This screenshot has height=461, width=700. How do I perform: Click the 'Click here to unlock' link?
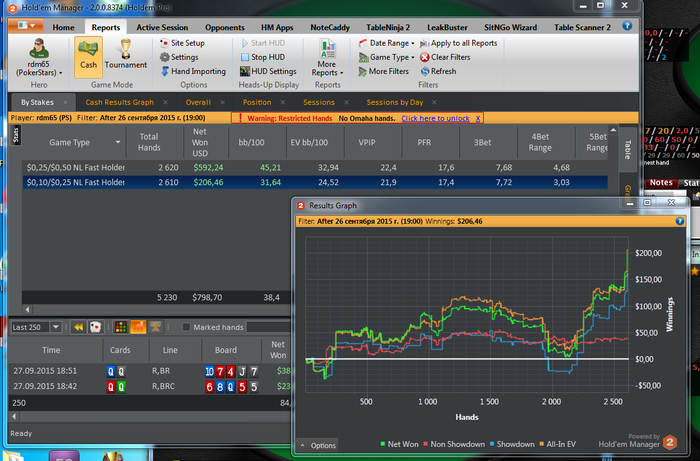click(x=435, y=118)
